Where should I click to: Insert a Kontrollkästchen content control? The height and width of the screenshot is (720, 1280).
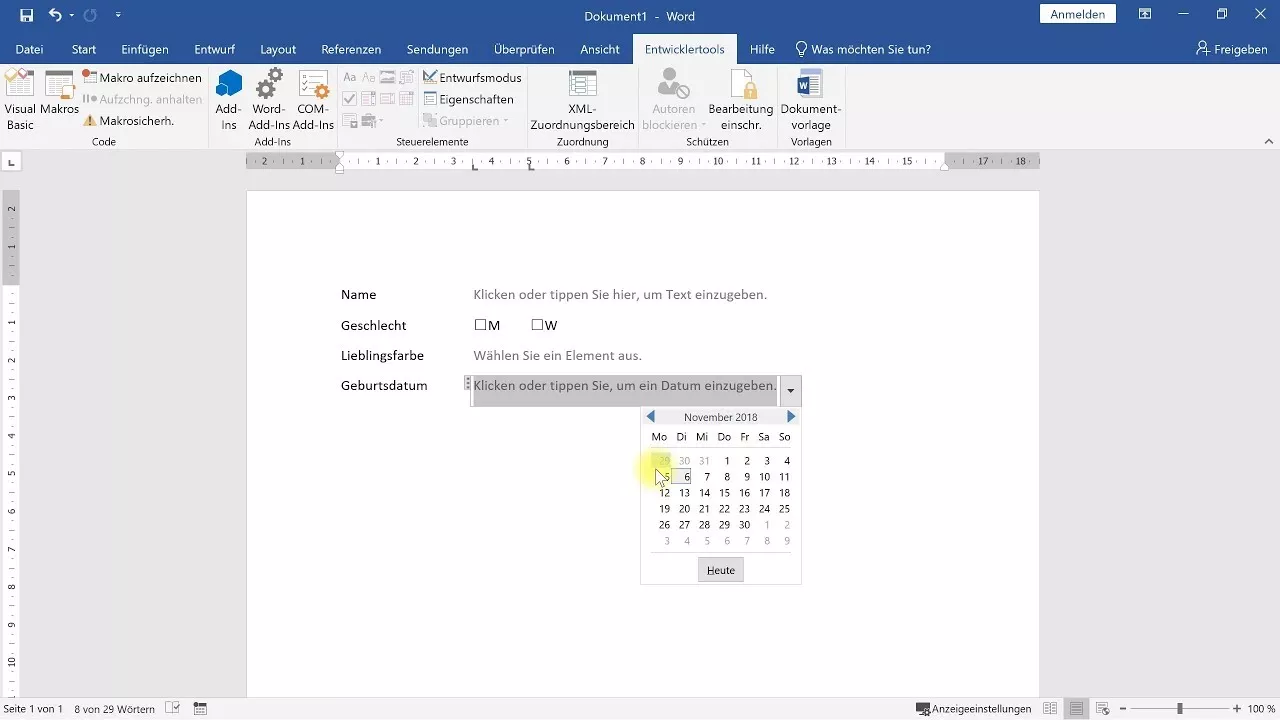349,98
